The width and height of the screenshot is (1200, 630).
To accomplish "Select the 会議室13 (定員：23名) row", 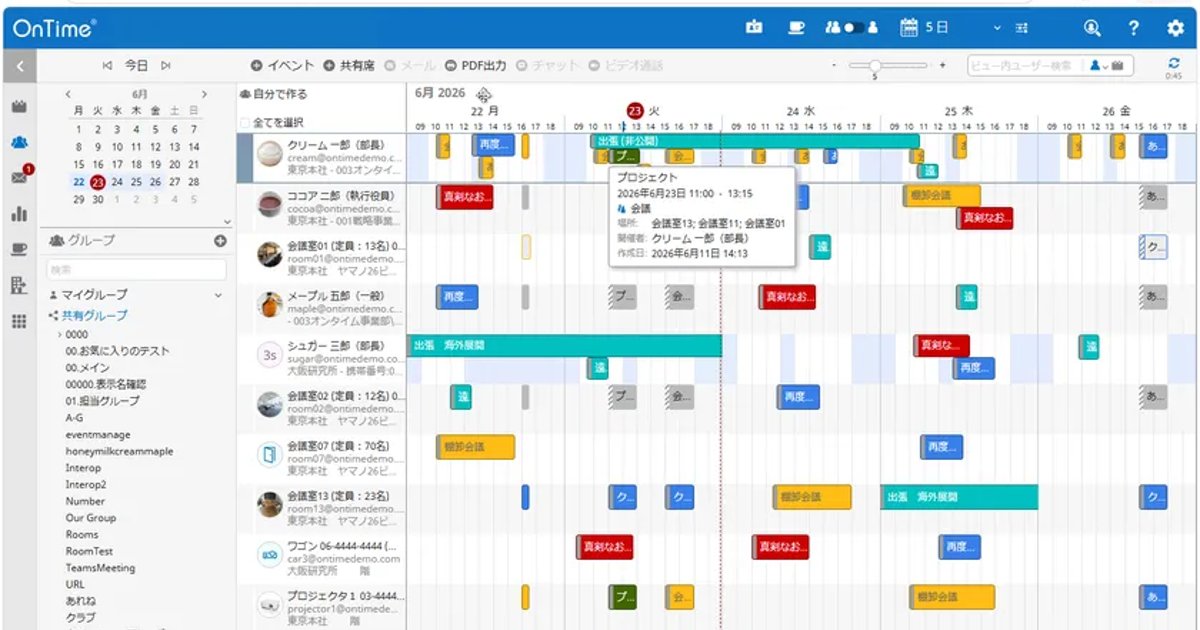I will point(323,508).
